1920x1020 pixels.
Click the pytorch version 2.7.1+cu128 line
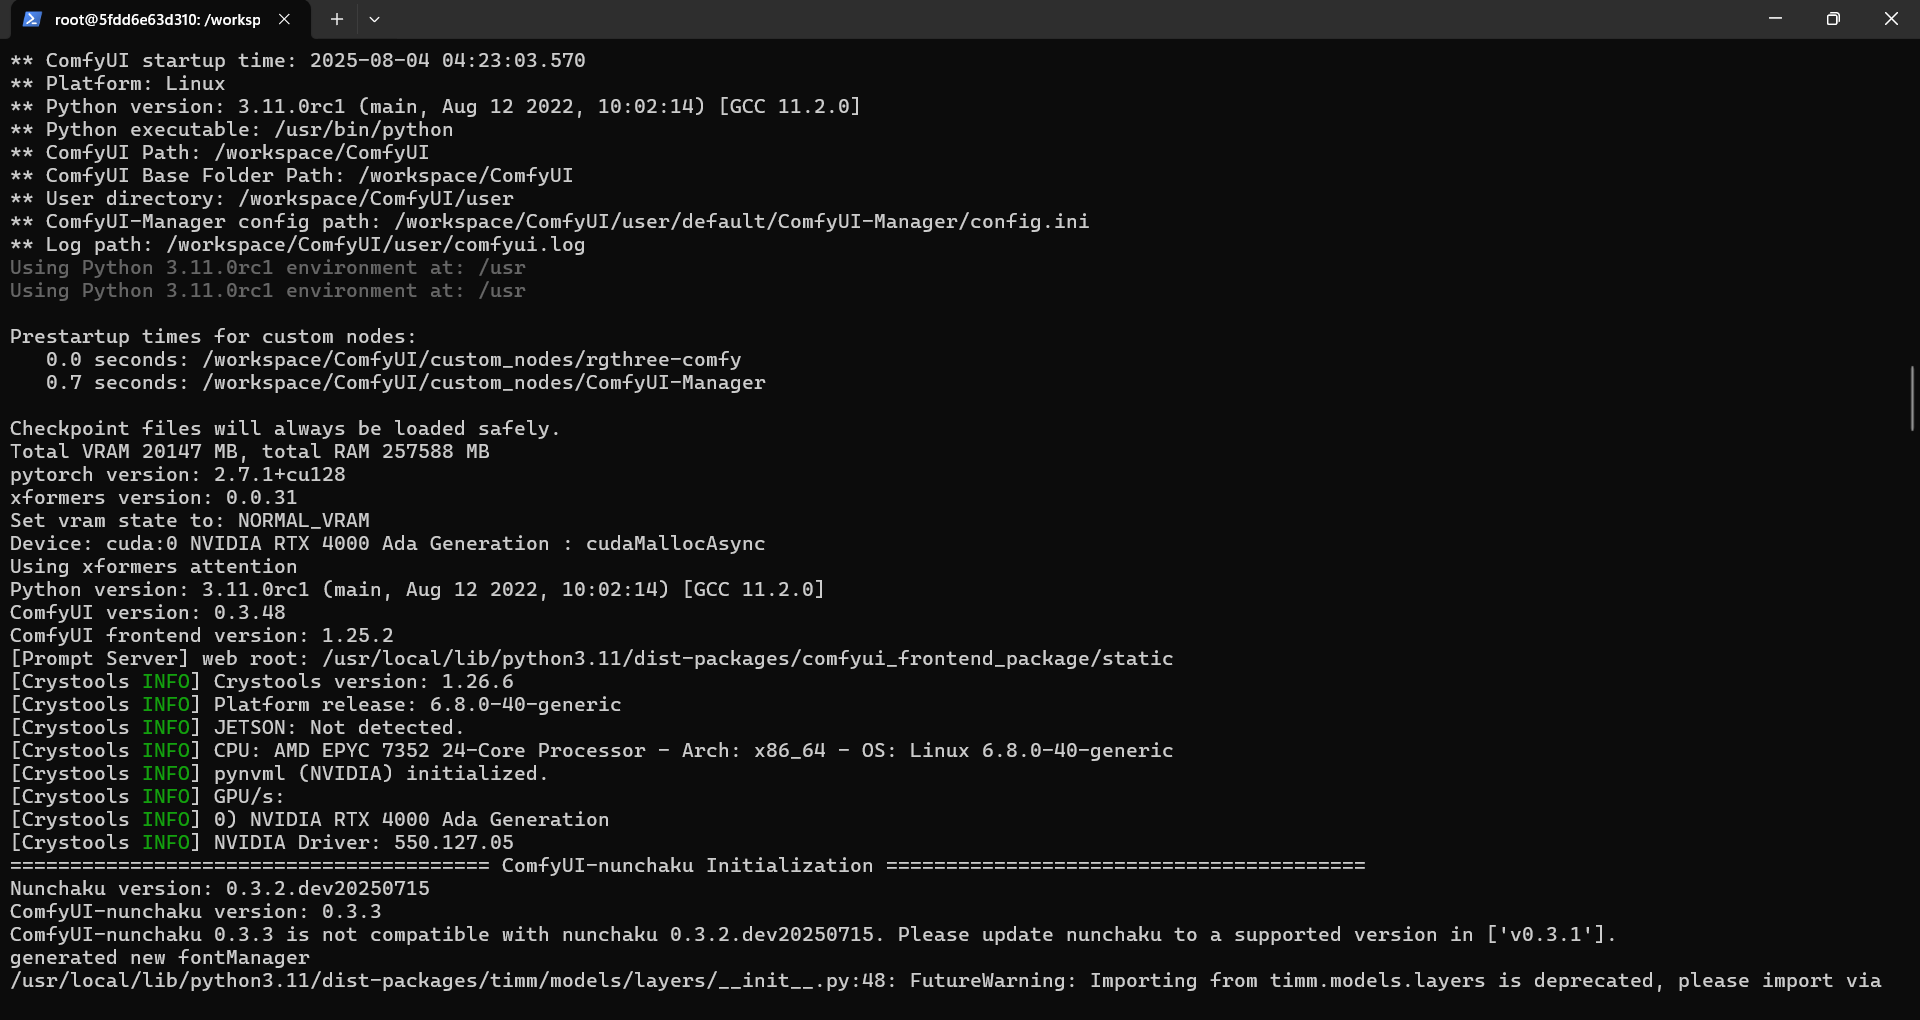coord(178,474)
